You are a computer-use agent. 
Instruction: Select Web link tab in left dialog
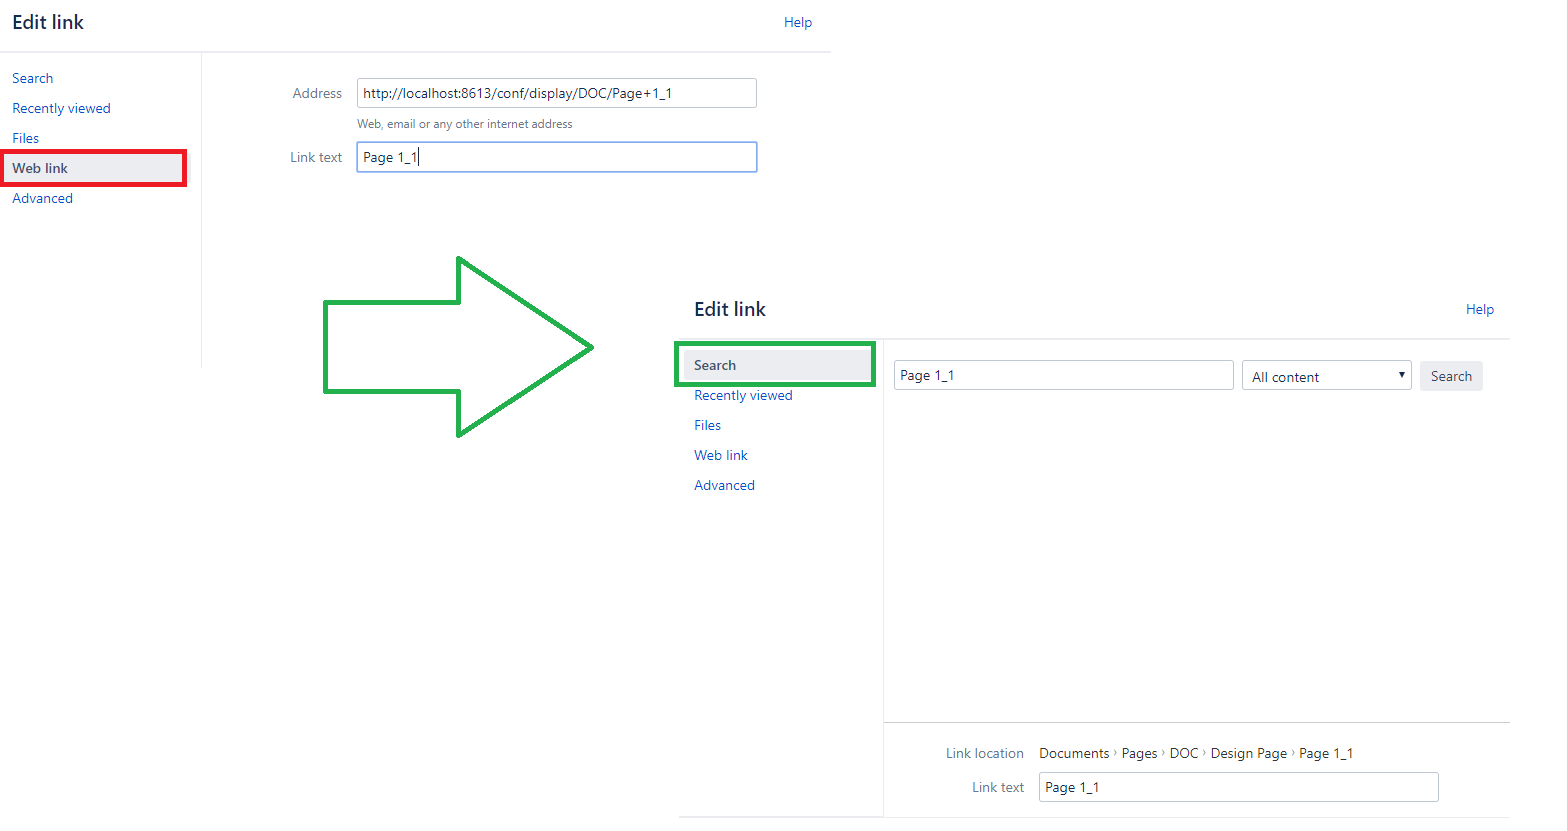(94, 168)
